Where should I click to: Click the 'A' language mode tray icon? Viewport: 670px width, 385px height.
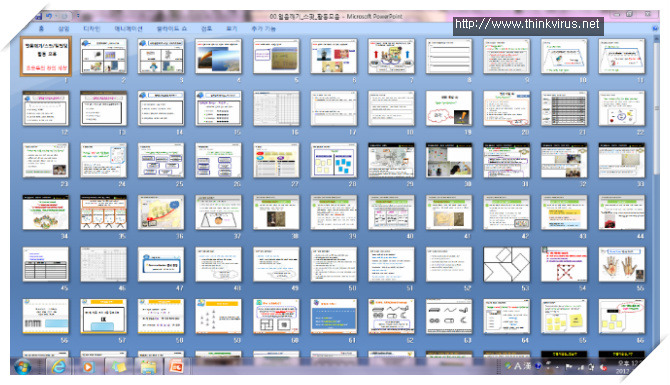coord(517,366)
